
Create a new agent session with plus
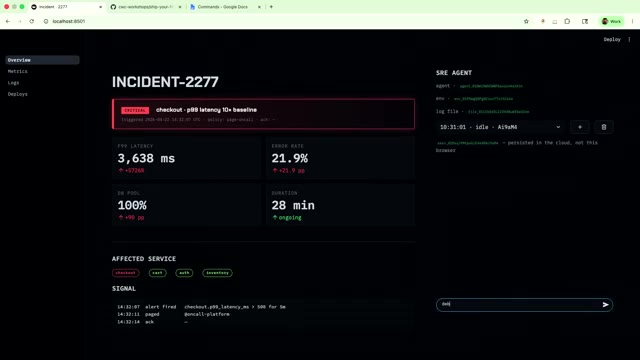pos(580,127)
